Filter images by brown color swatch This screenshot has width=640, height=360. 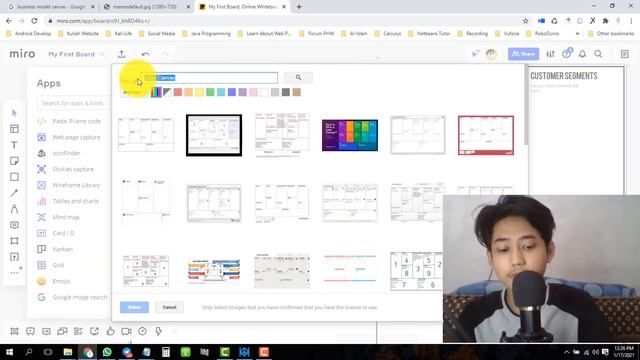(296, 92)
